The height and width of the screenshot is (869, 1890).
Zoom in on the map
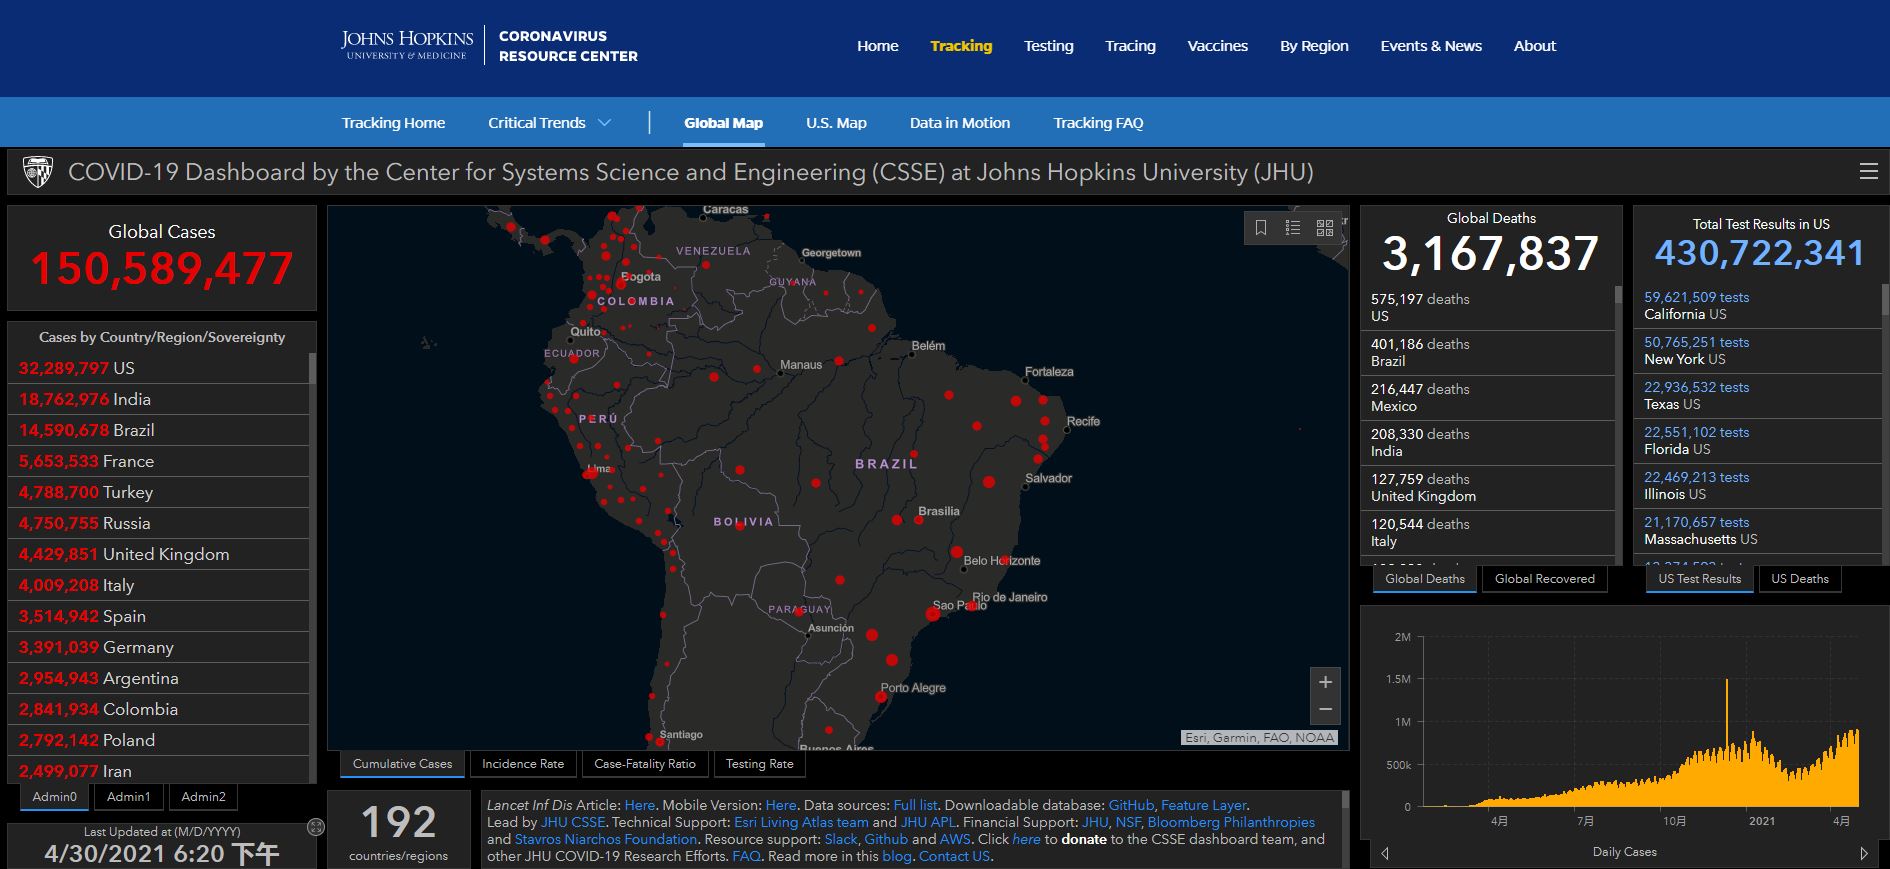[1325, 682]
